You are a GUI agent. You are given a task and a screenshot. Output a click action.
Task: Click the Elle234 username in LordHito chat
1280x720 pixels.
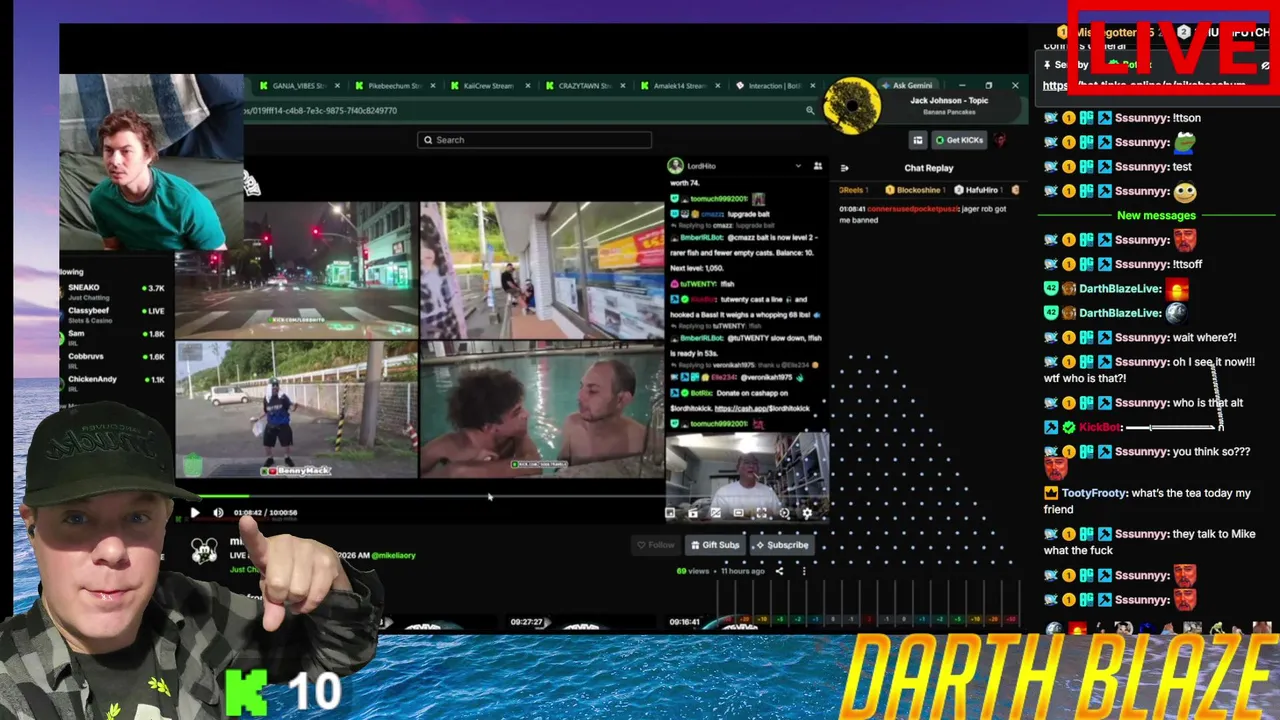(724, 377)
